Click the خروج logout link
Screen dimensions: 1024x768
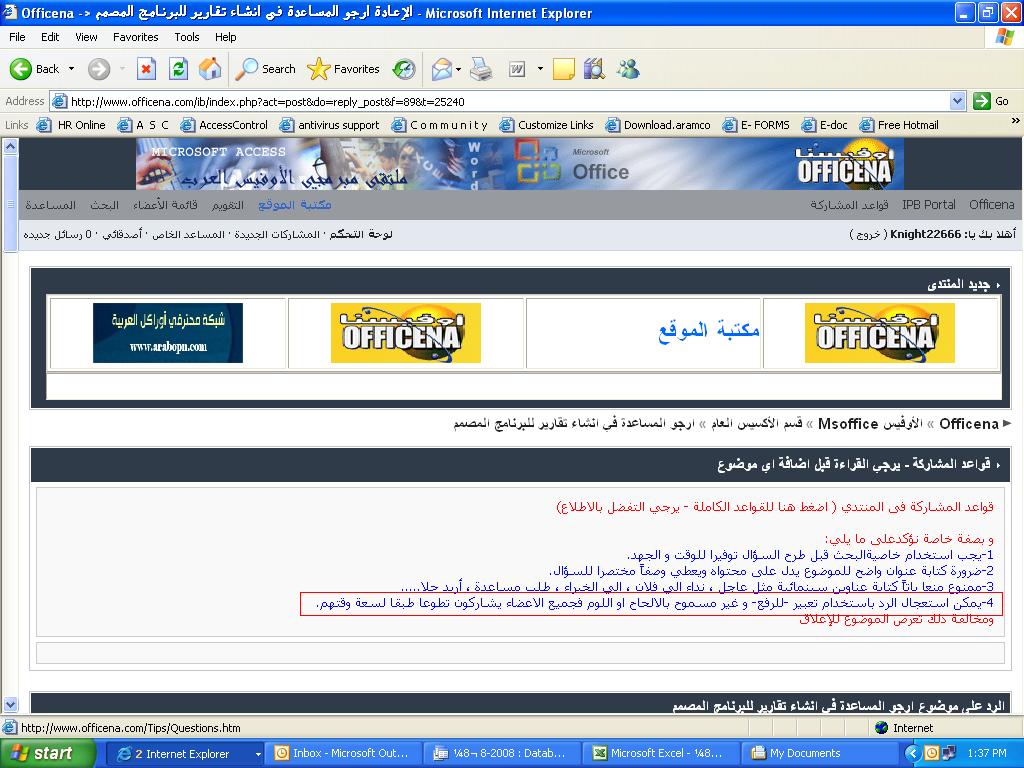867,234
